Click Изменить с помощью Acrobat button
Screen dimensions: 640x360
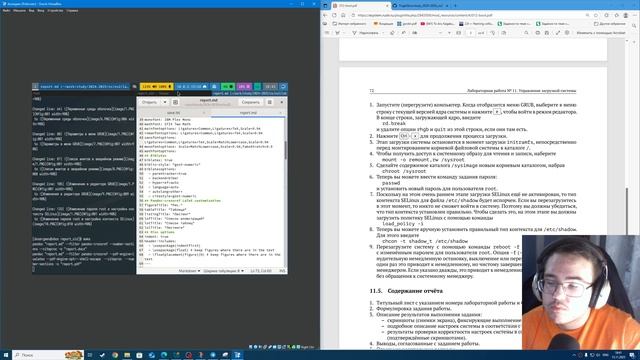pos(601,33)
